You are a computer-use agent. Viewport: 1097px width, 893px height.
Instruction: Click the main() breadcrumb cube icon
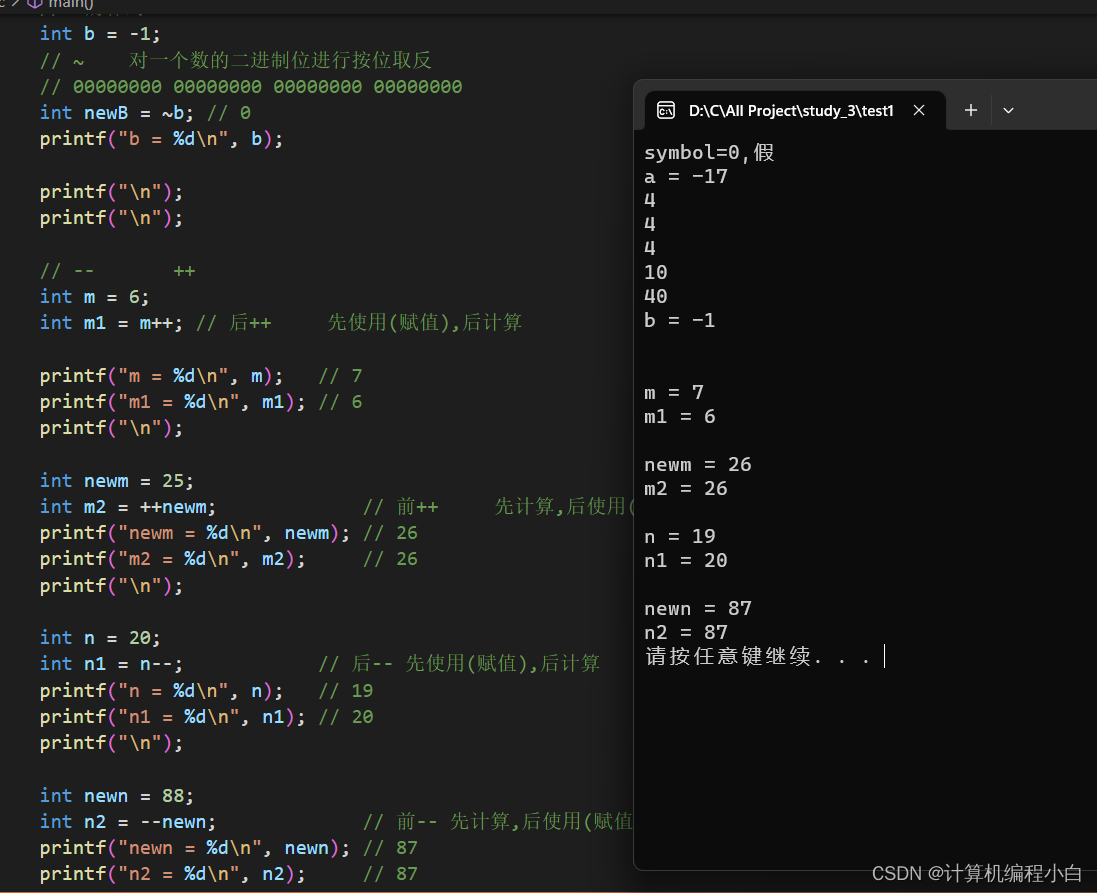[x=35, y=4]
